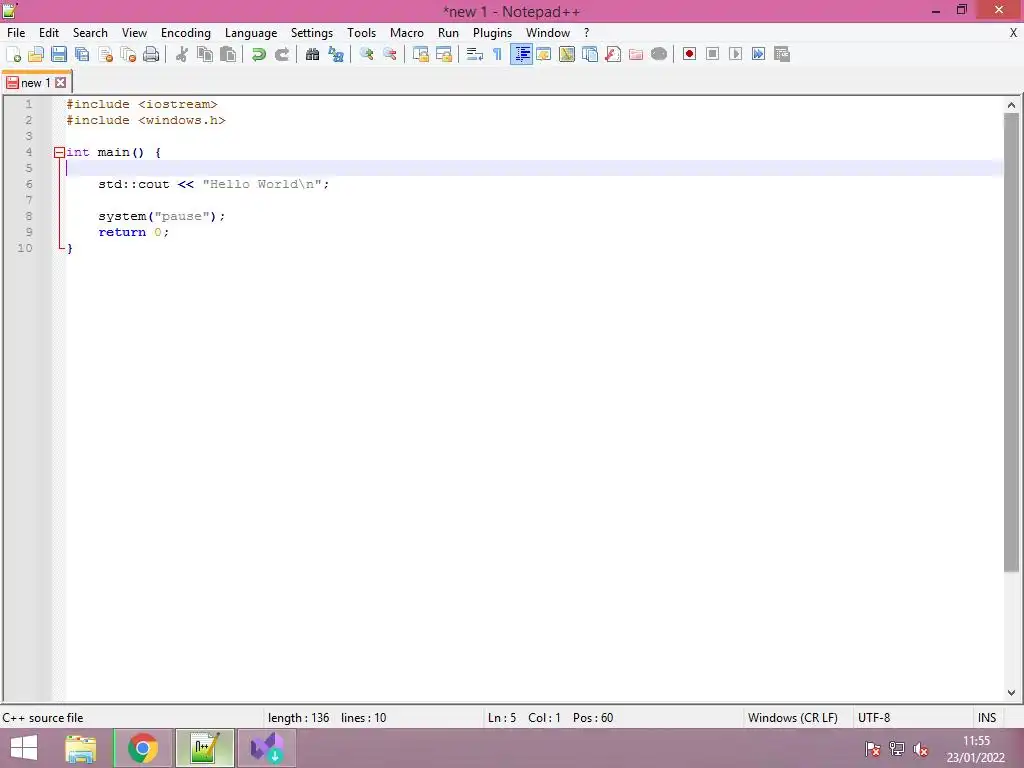
Task: Open the File menu
Action: [16, 33]
